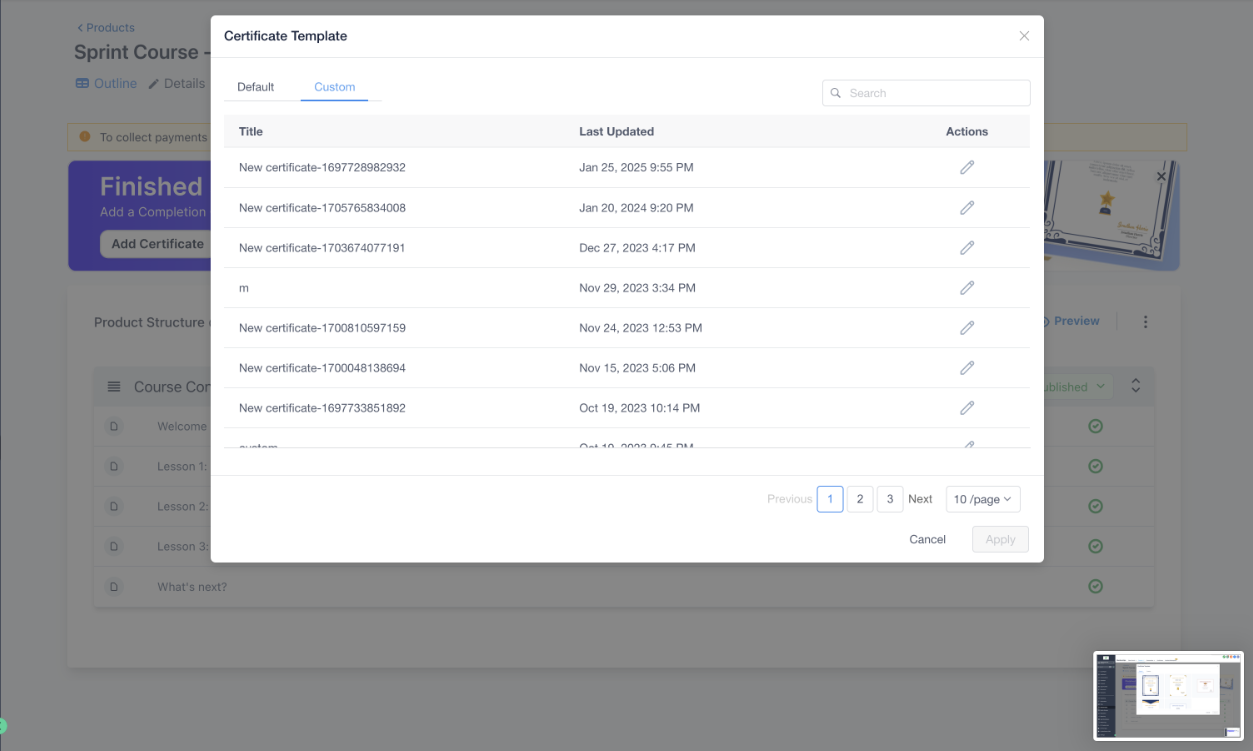
Task: Edit certificate 1697733851892 with pencil icon
Action: [966, 408]
